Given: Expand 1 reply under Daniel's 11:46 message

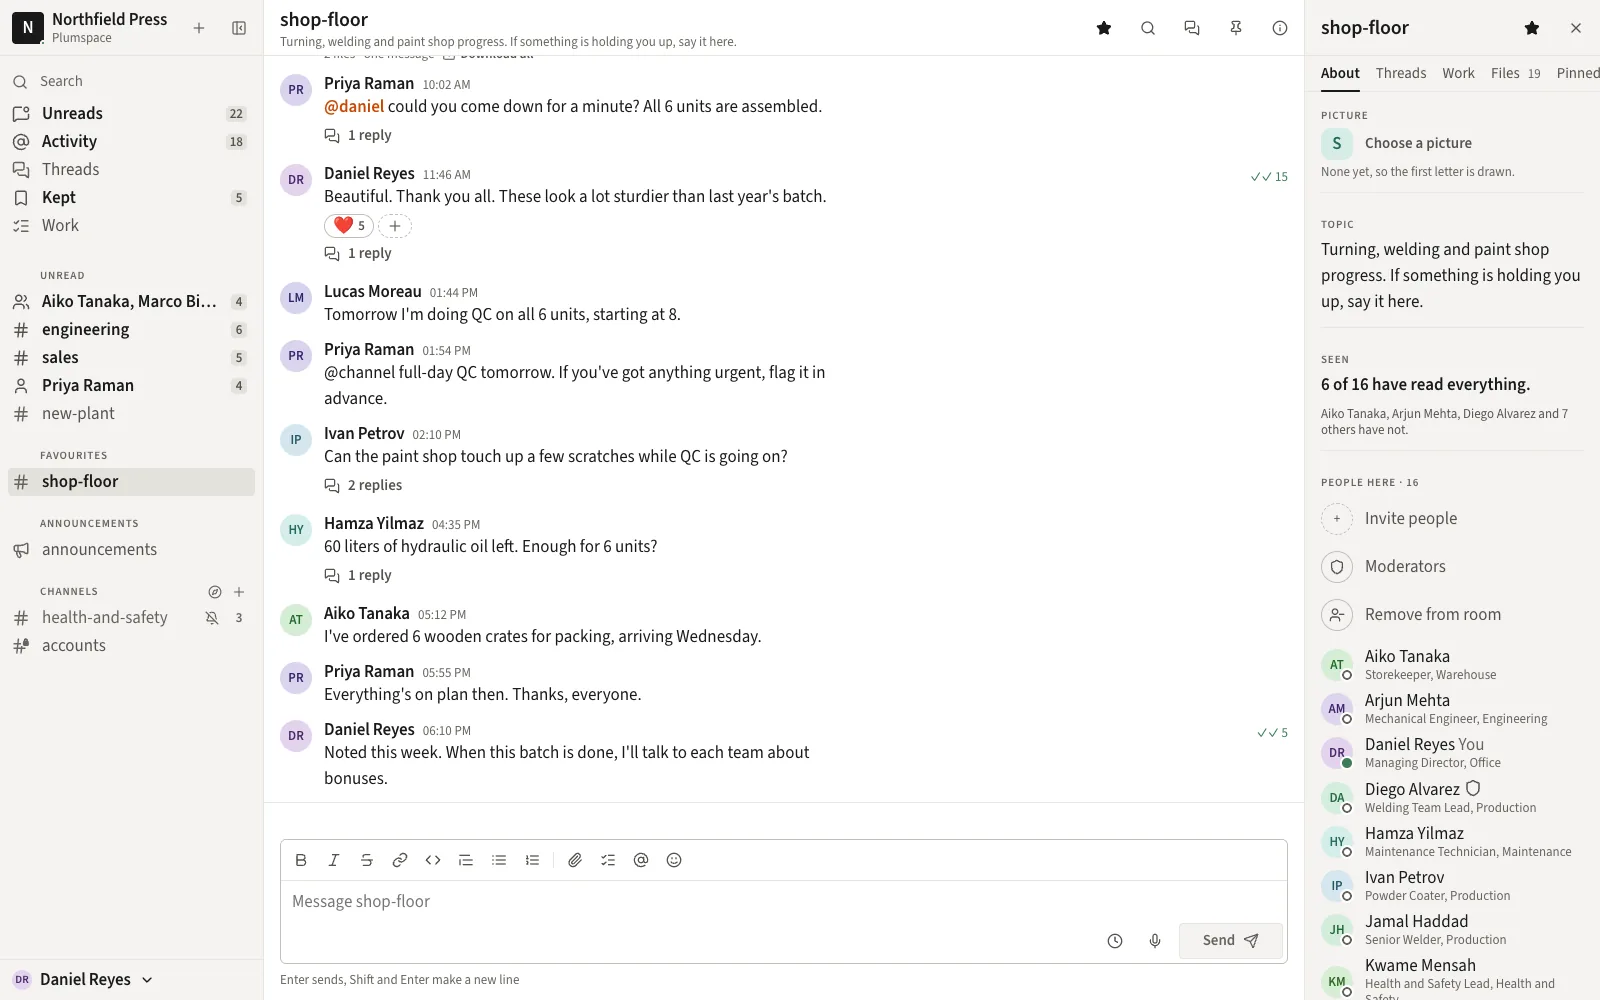Looking at the screenshot, I should coord(358,253).
